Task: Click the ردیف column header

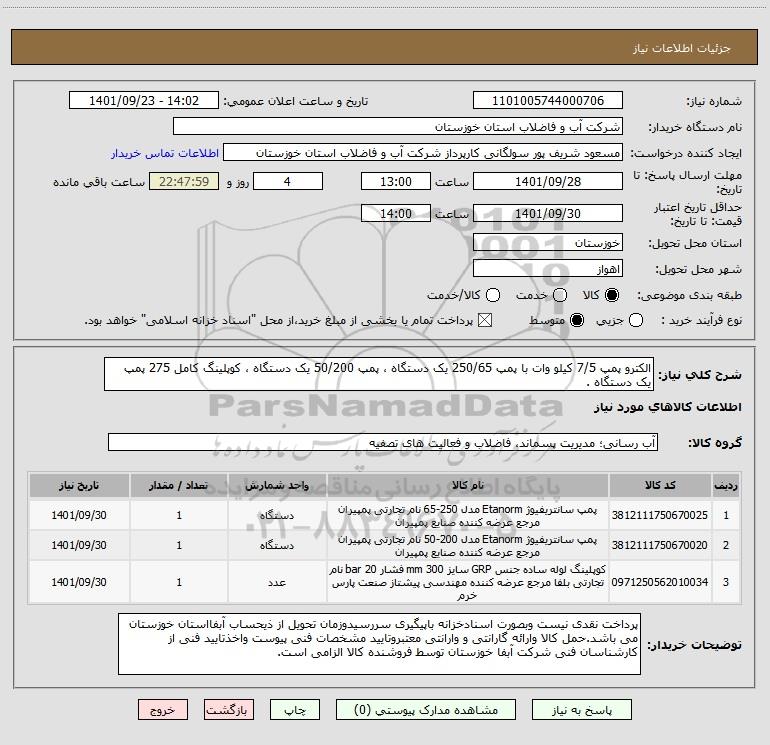Action: 726,485
